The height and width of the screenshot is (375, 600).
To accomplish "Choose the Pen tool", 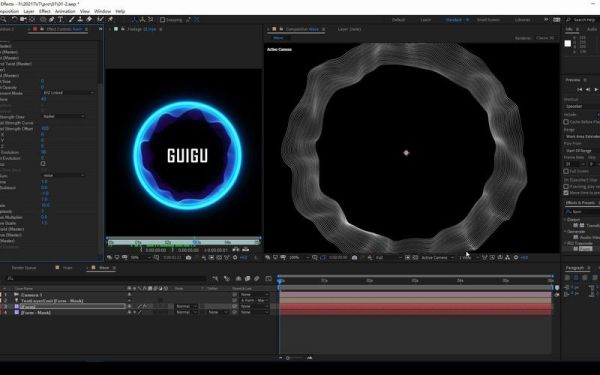I will (x=51, y=19).
